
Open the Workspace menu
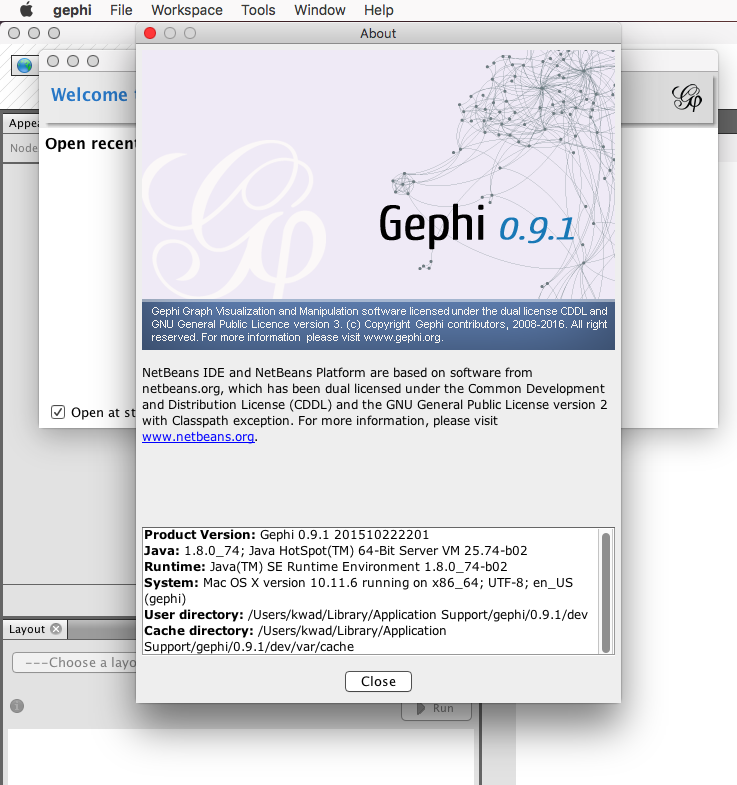(x=187, y=10)
